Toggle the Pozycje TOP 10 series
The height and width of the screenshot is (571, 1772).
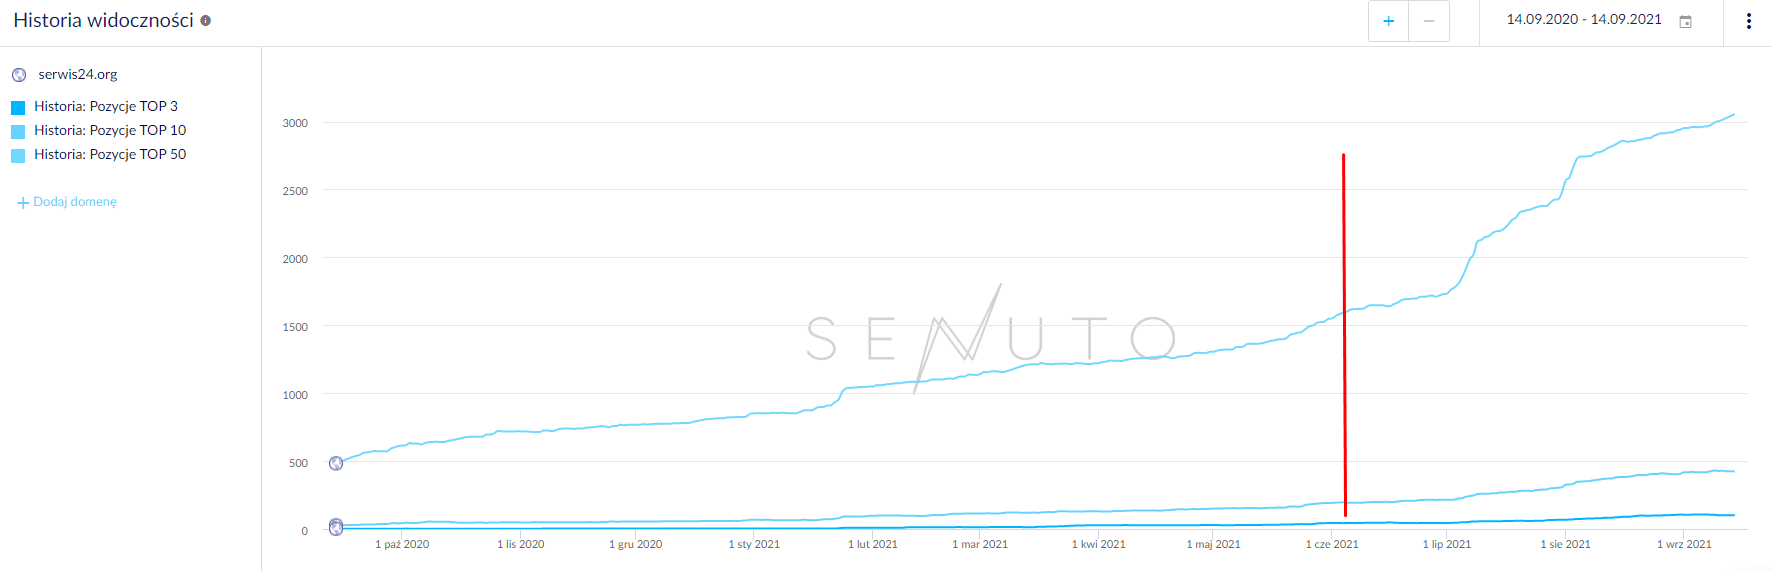click(x=109, y=130)
